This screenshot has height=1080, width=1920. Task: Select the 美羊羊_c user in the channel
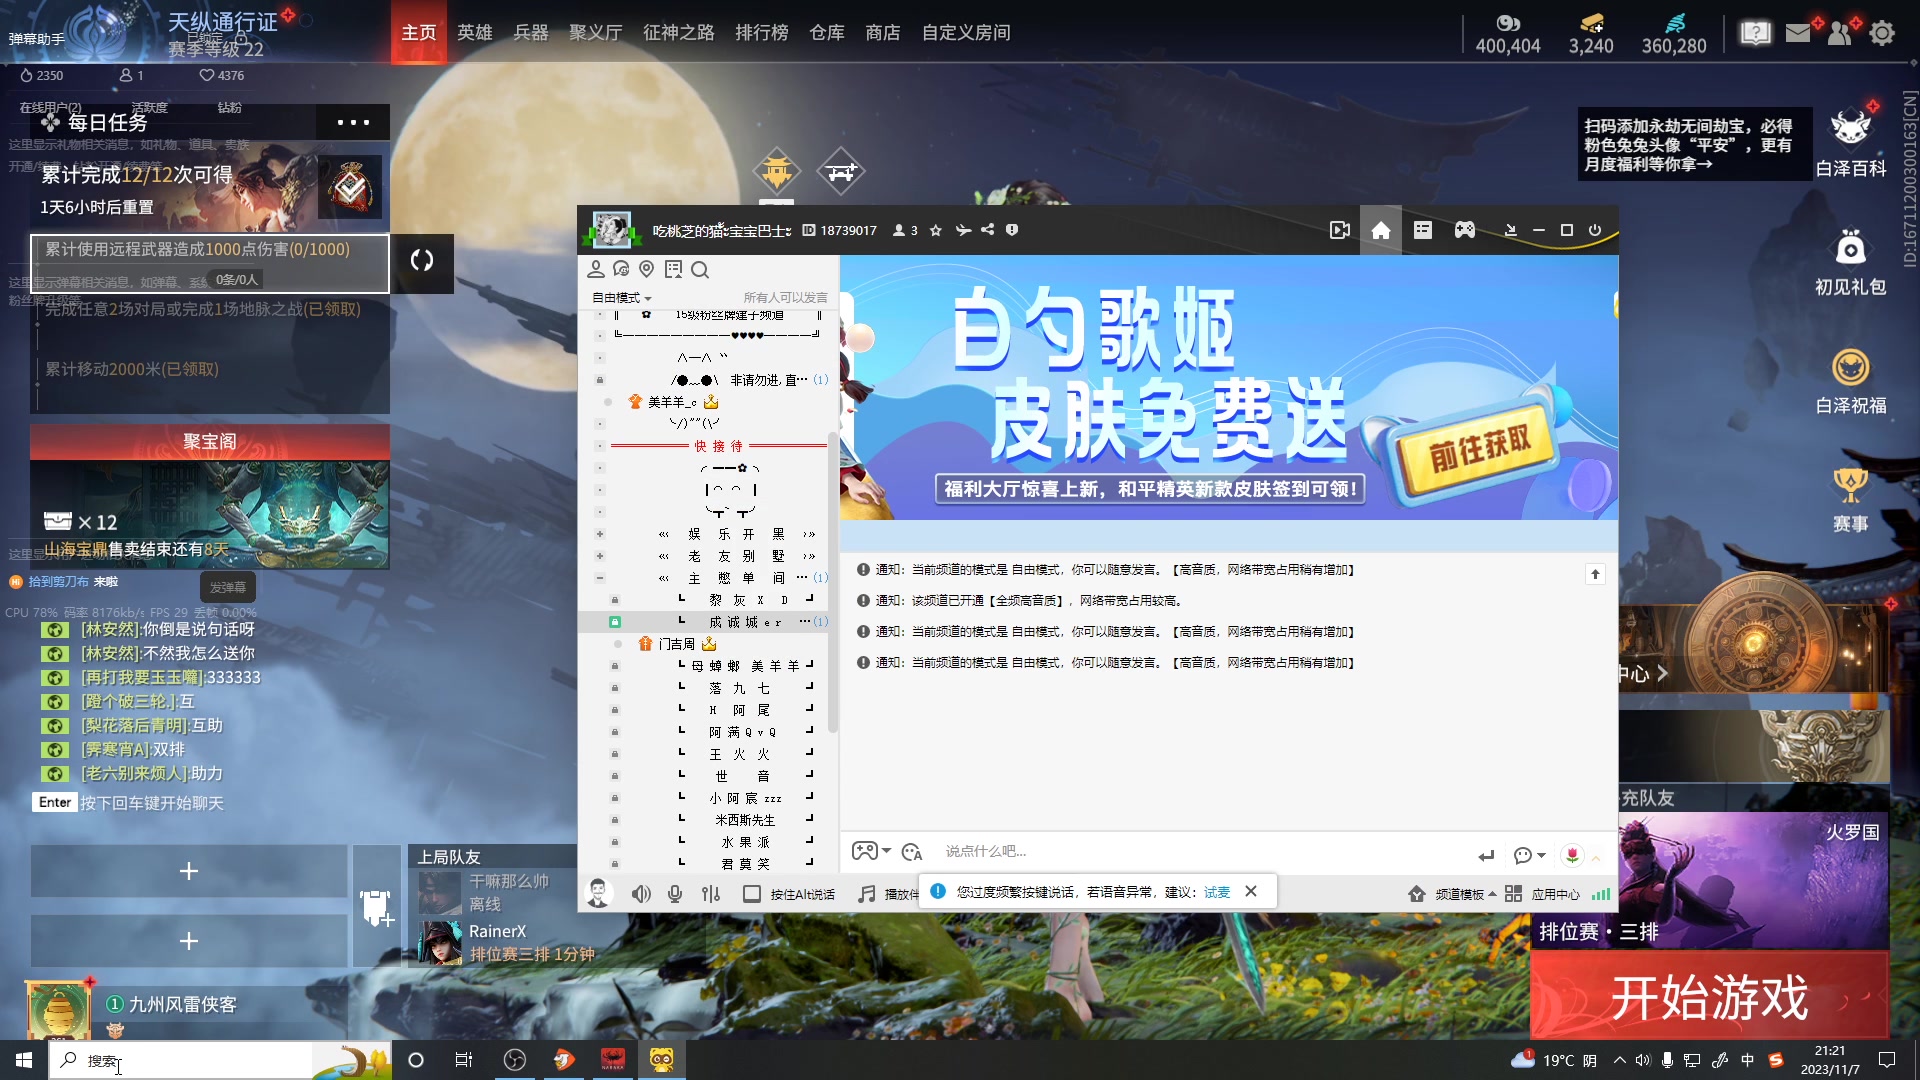[673, 402]
